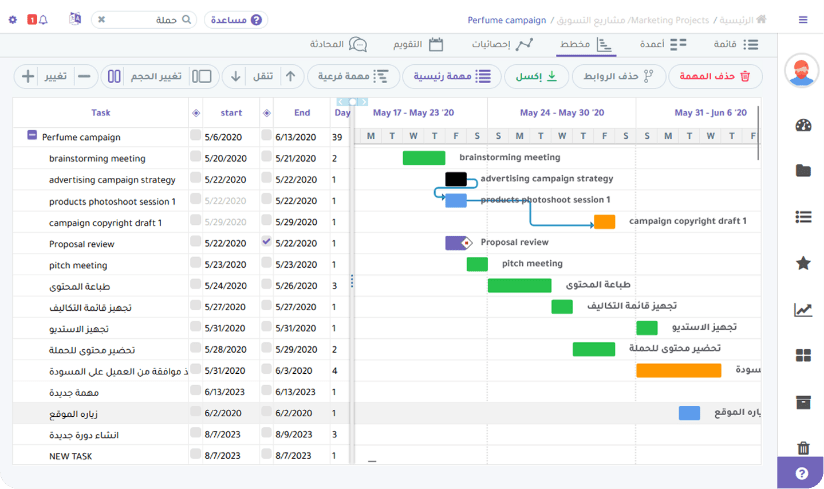Open the favorites star sidebar icon
Viewport: 824px width, 489px height.
point(803,263)
